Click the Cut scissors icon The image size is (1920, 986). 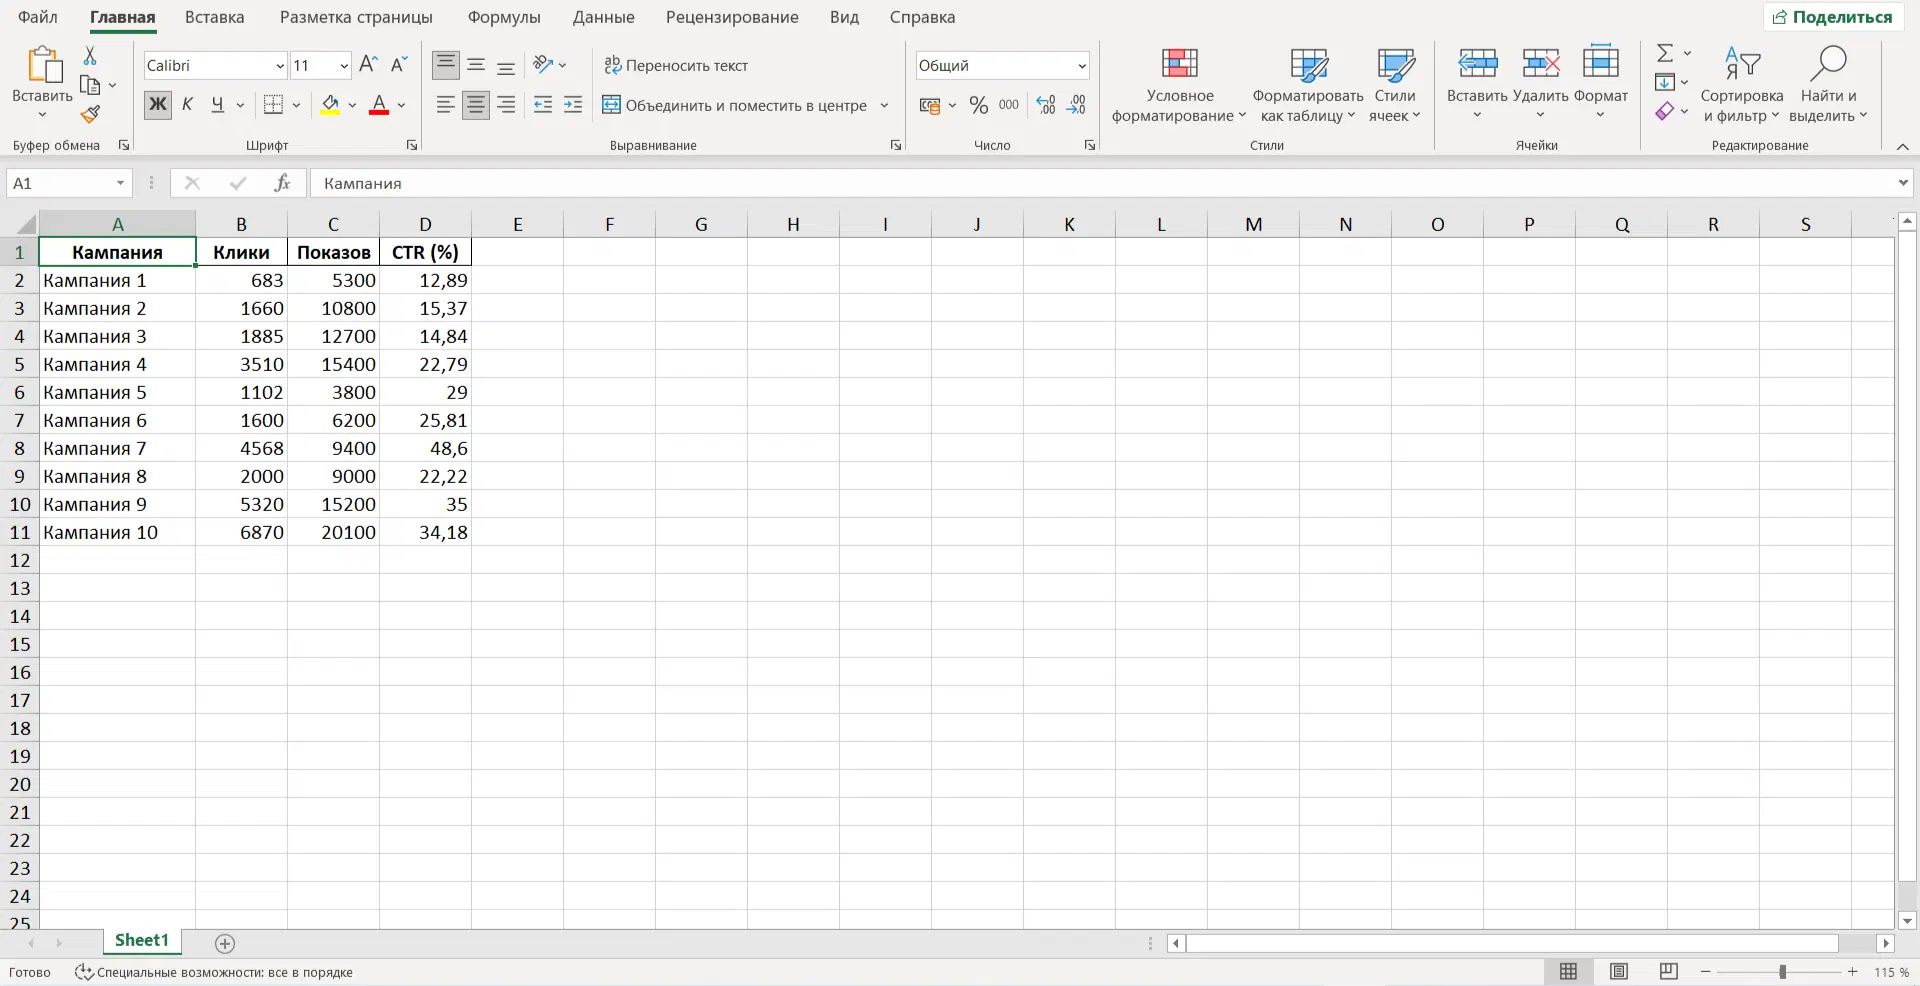coord(90,56)
